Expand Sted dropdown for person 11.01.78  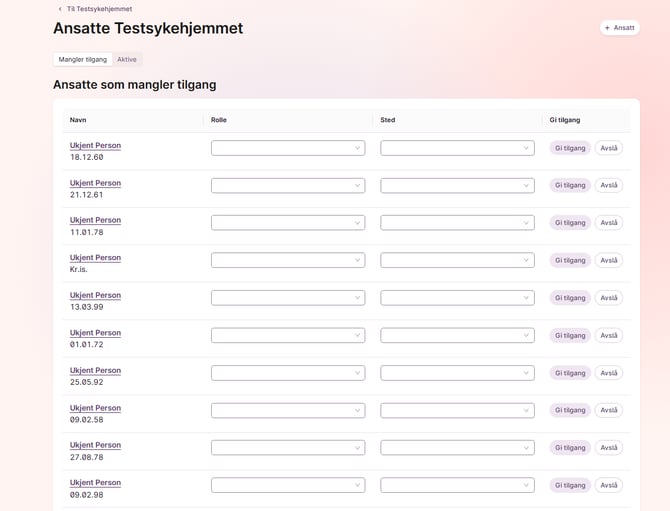pos(457,223)
